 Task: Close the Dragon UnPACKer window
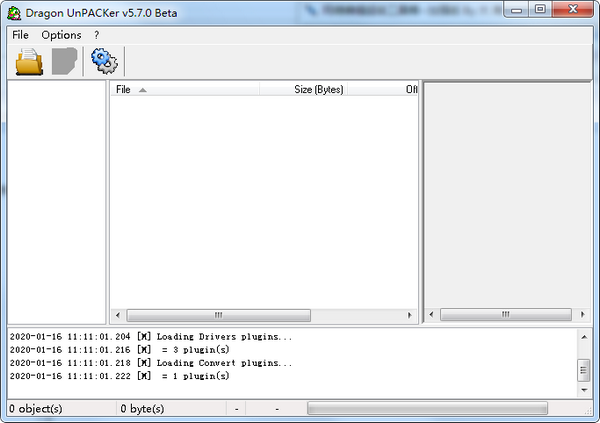tap(573, 10)
